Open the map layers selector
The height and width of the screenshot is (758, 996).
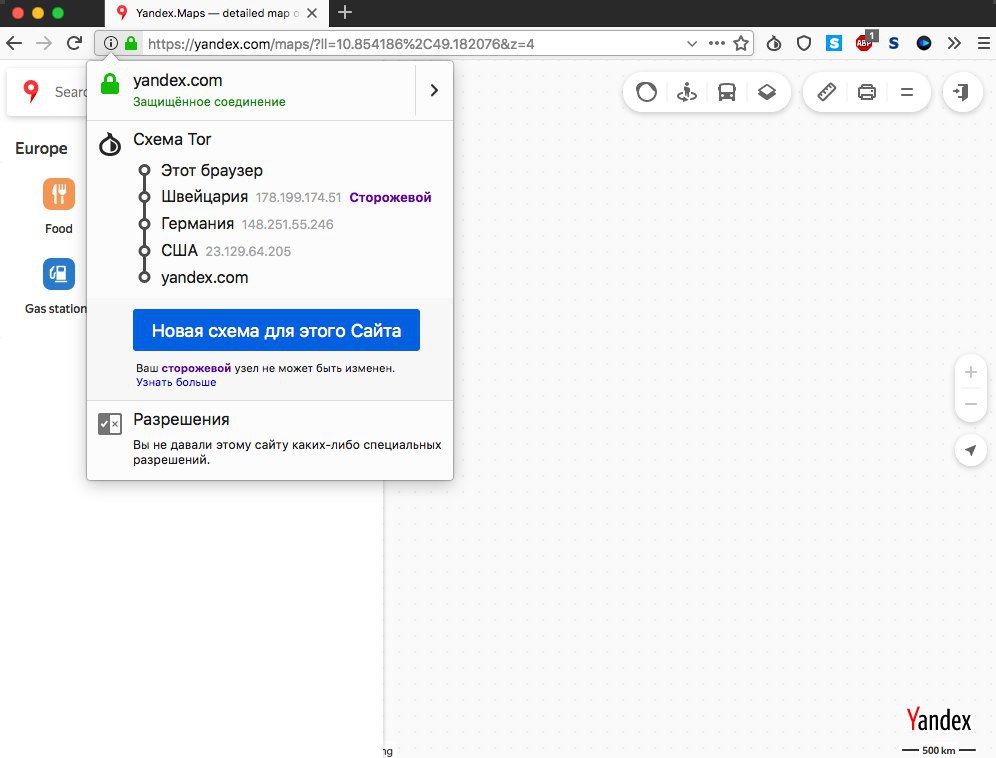pyautogui.click(x=767, y=92)
